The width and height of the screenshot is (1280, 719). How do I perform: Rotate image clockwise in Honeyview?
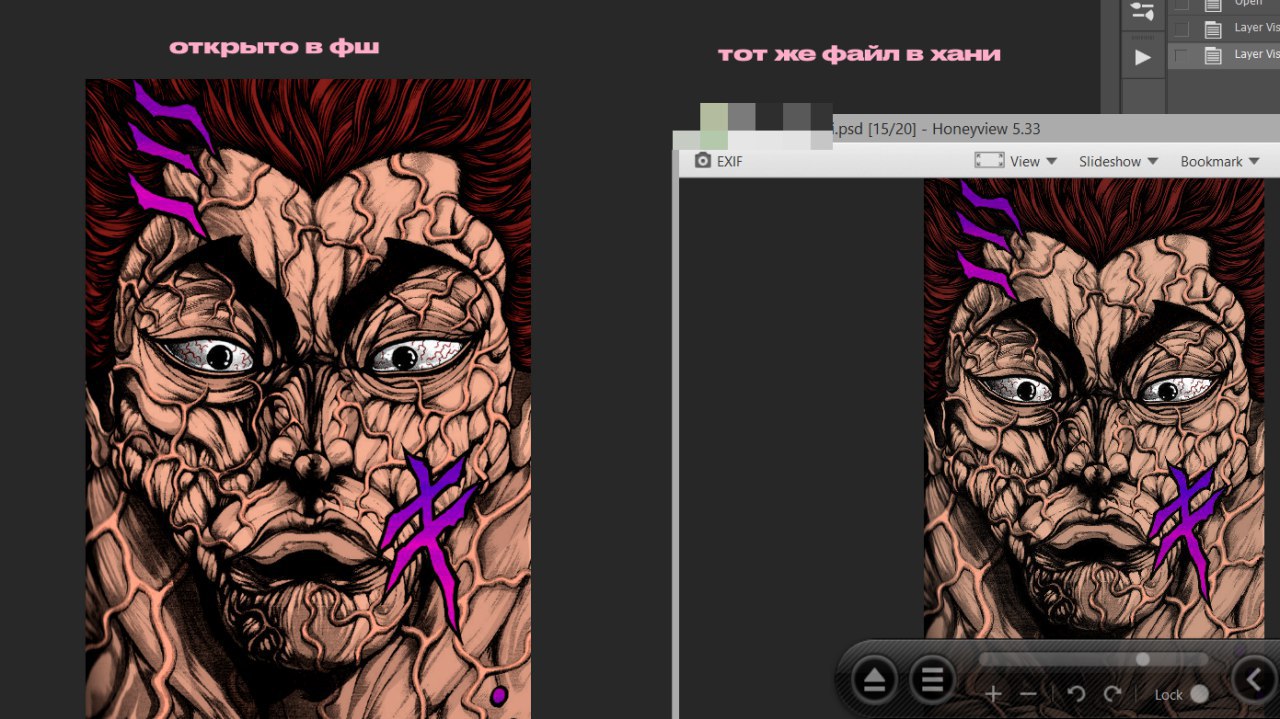click(1112, 694)
